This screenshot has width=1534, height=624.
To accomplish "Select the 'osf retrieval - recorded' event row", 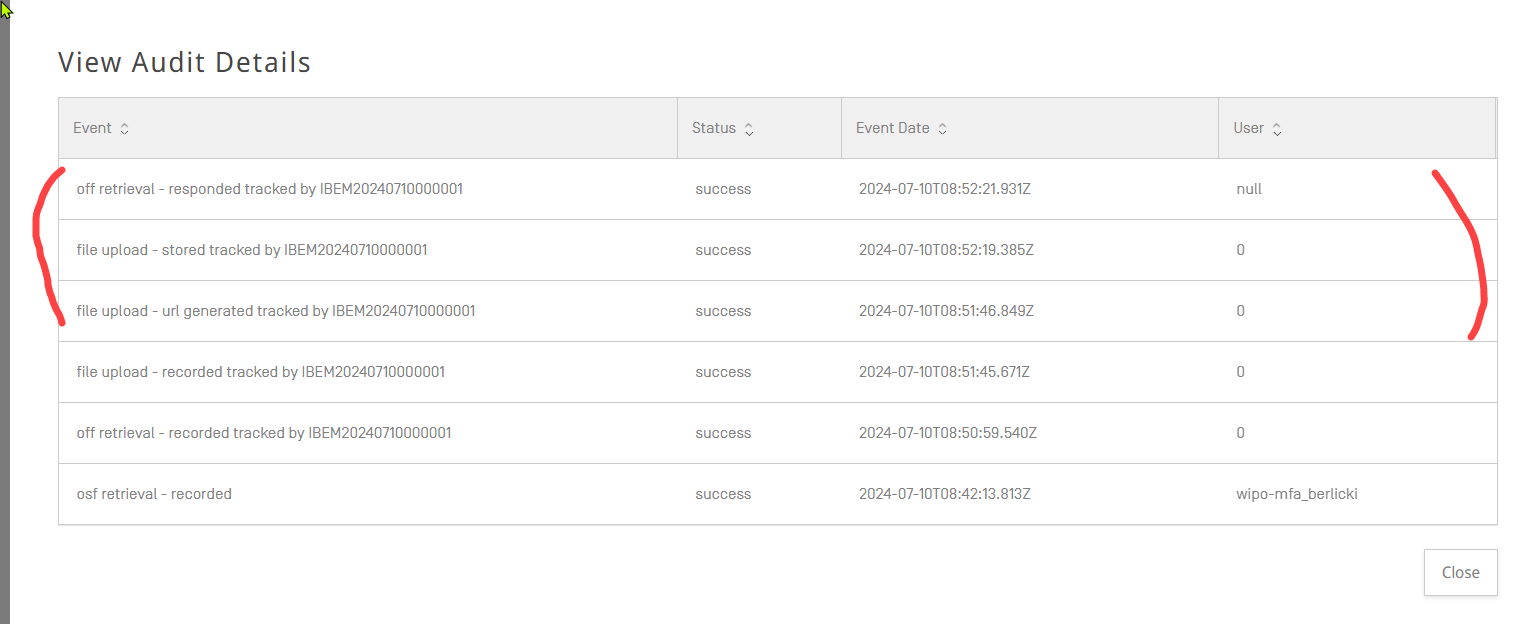I will pyautogui.click(x=154, y=494).
